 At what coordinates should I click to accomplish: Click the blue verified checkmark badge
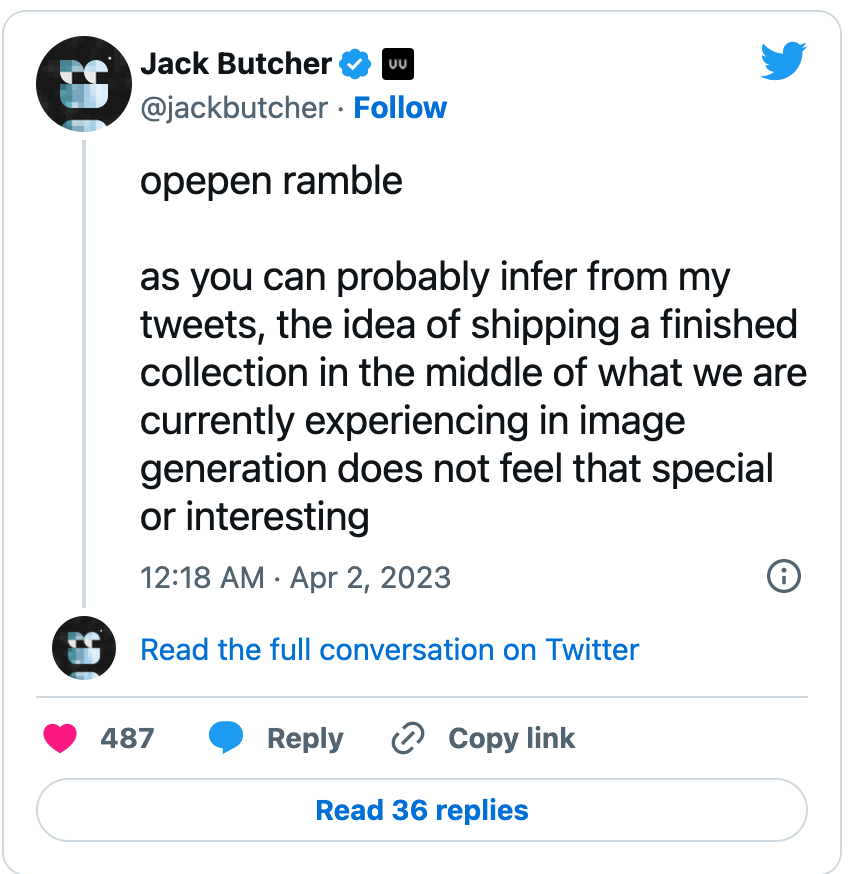(355, 64)
